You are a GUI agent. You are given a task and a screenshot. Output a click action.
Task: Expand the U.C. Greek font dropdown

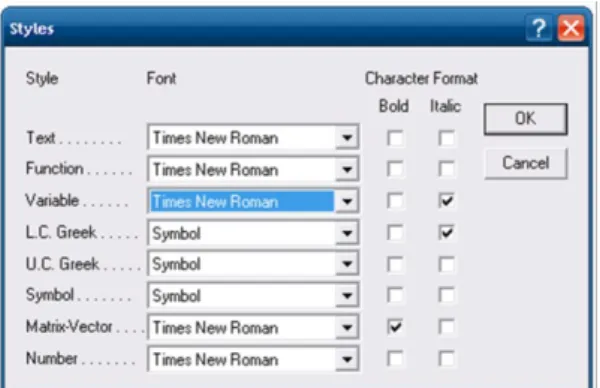point(347,264)
